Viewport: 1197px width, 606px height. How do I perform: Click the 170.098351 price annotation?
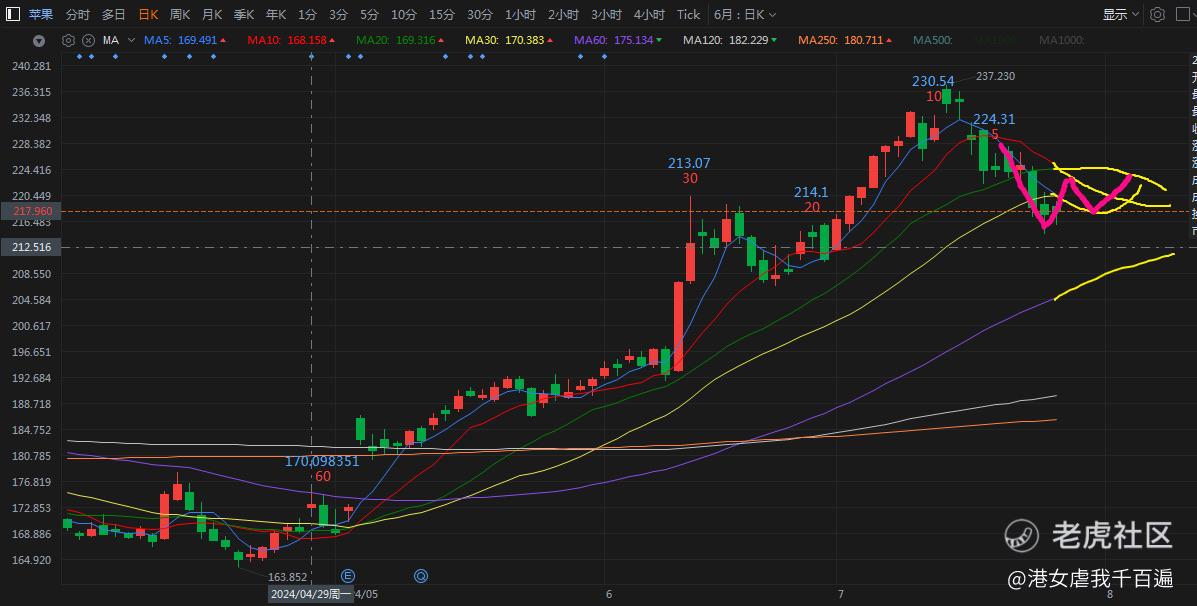click(322, 462)
